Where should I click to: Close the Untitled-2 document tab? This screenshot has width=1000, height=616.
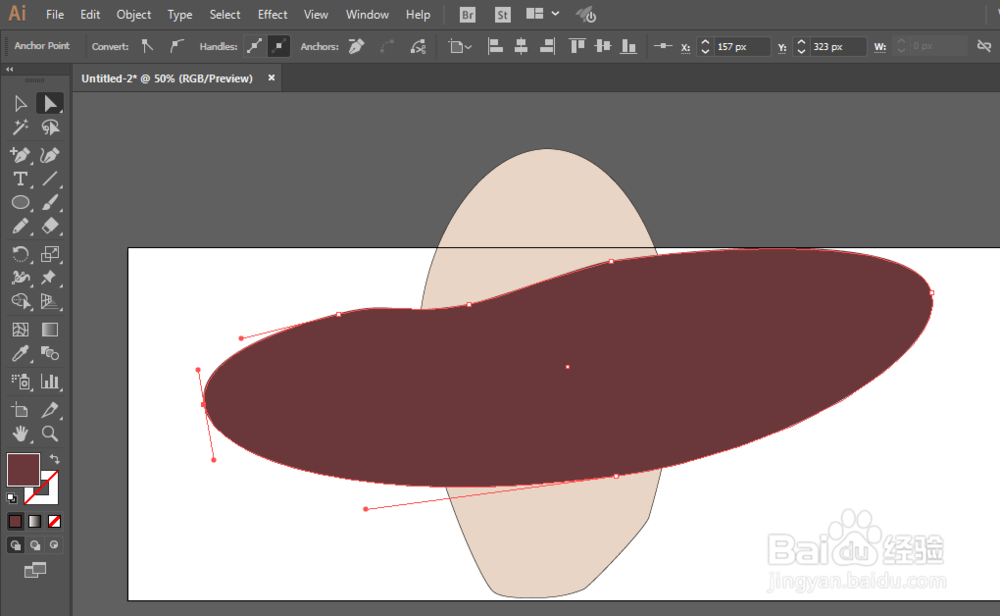[271, 78]
